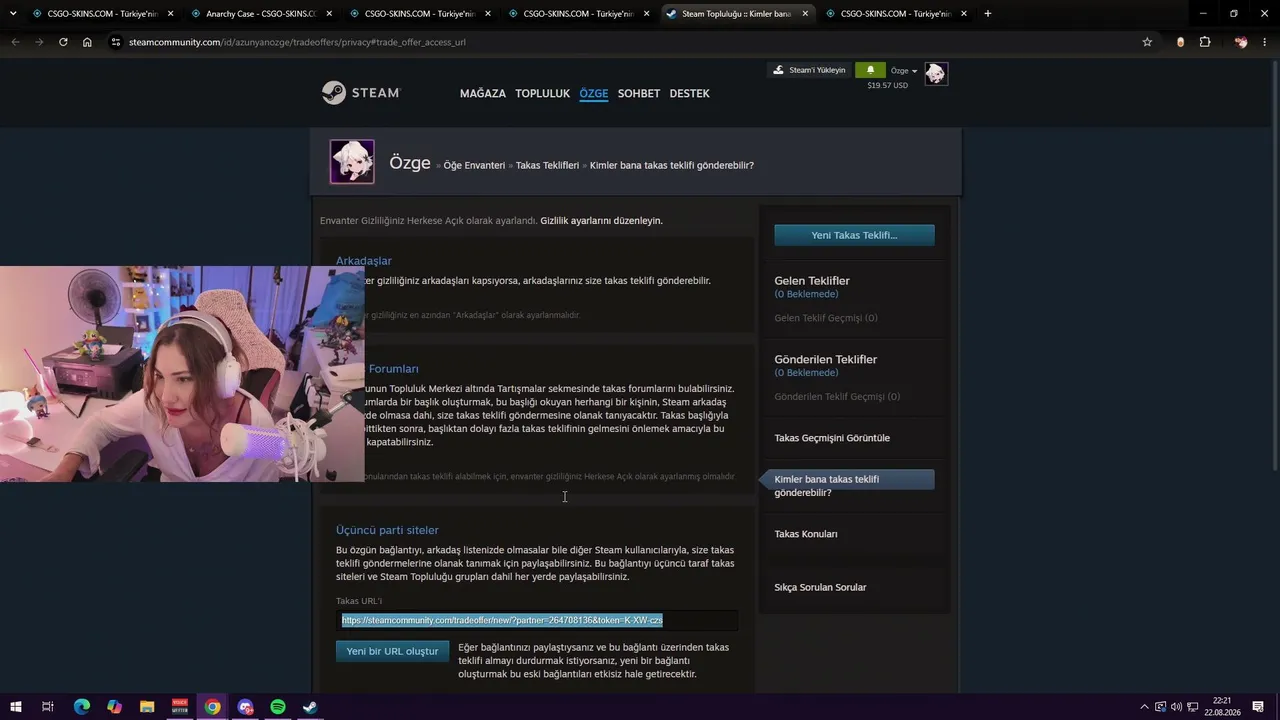Open Sıkça Sorulan Sorular link
This screenshot has height=720, width=1280.
pyautogui.click(x=820, y=587)
